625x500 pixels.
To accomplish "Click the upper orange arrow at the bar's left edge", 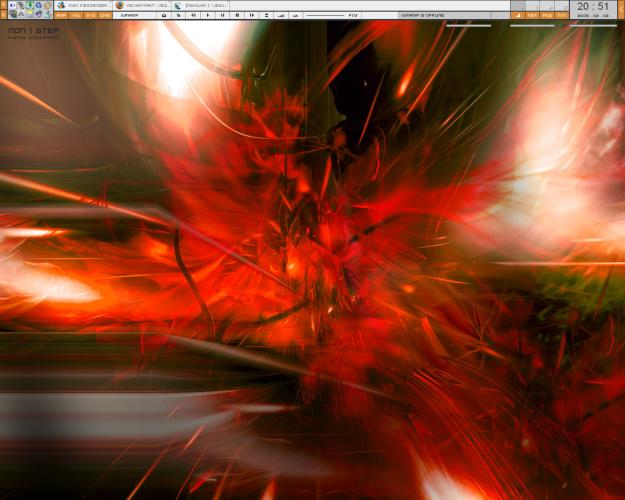I will 4,5.
